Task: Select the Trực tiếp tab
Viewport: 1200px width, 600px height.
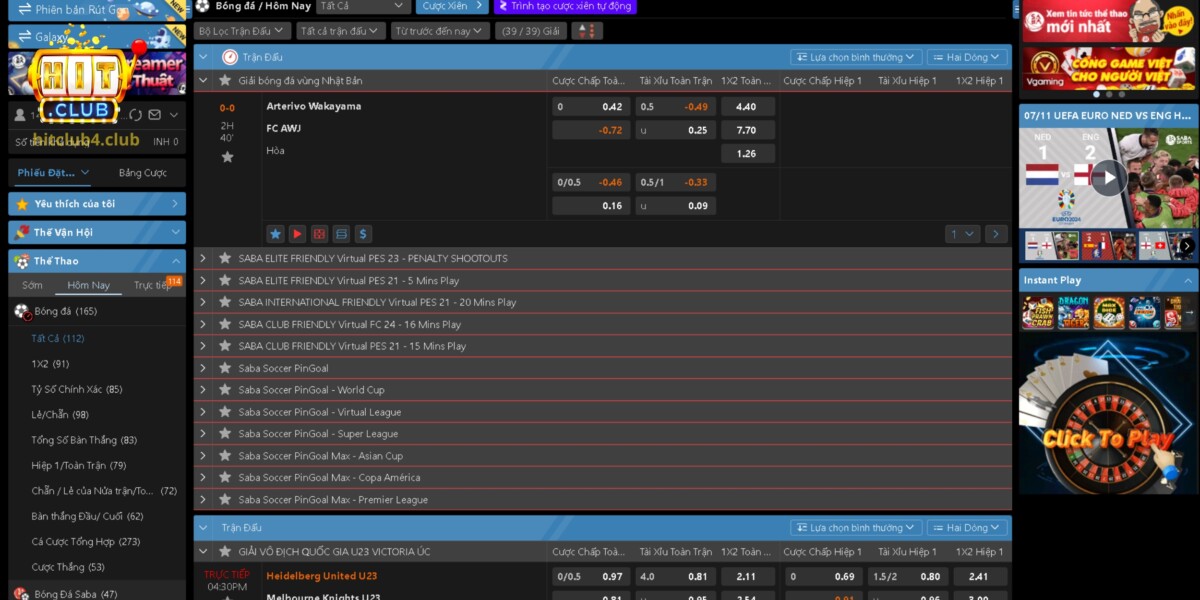Action: [x=152, y=285]
